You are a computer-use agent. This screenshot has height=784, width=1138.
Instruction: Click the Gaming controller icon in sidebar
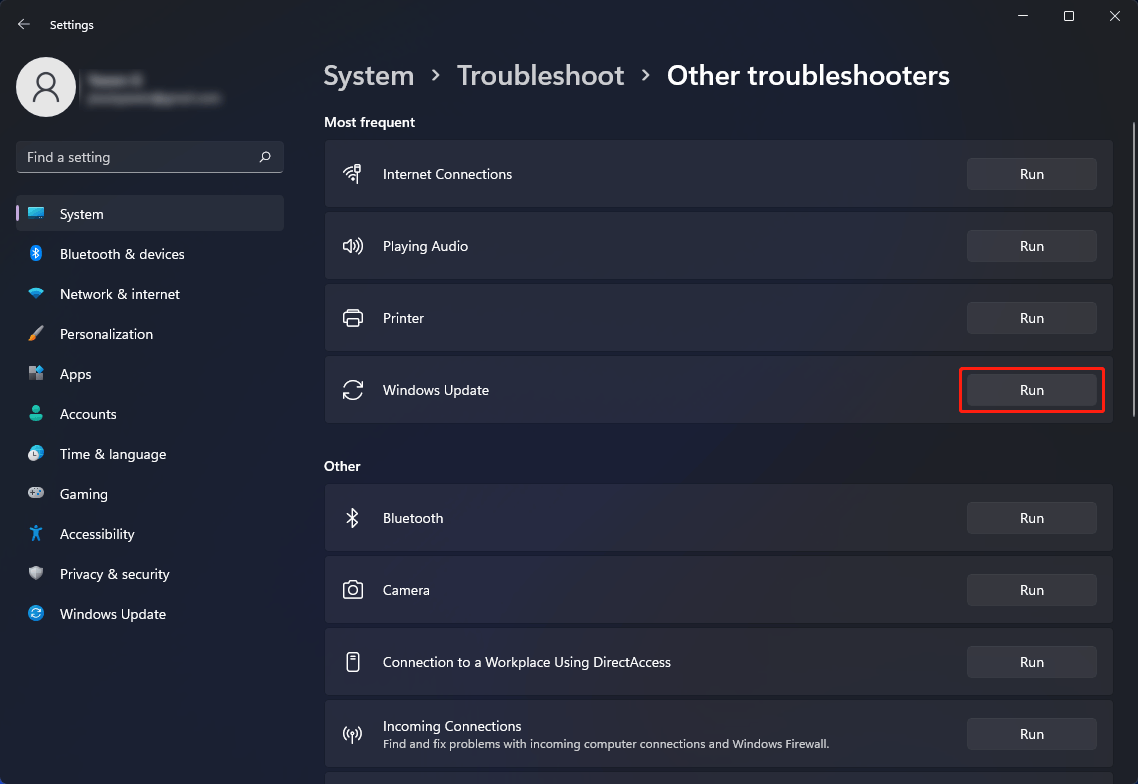tap(36, 494)
